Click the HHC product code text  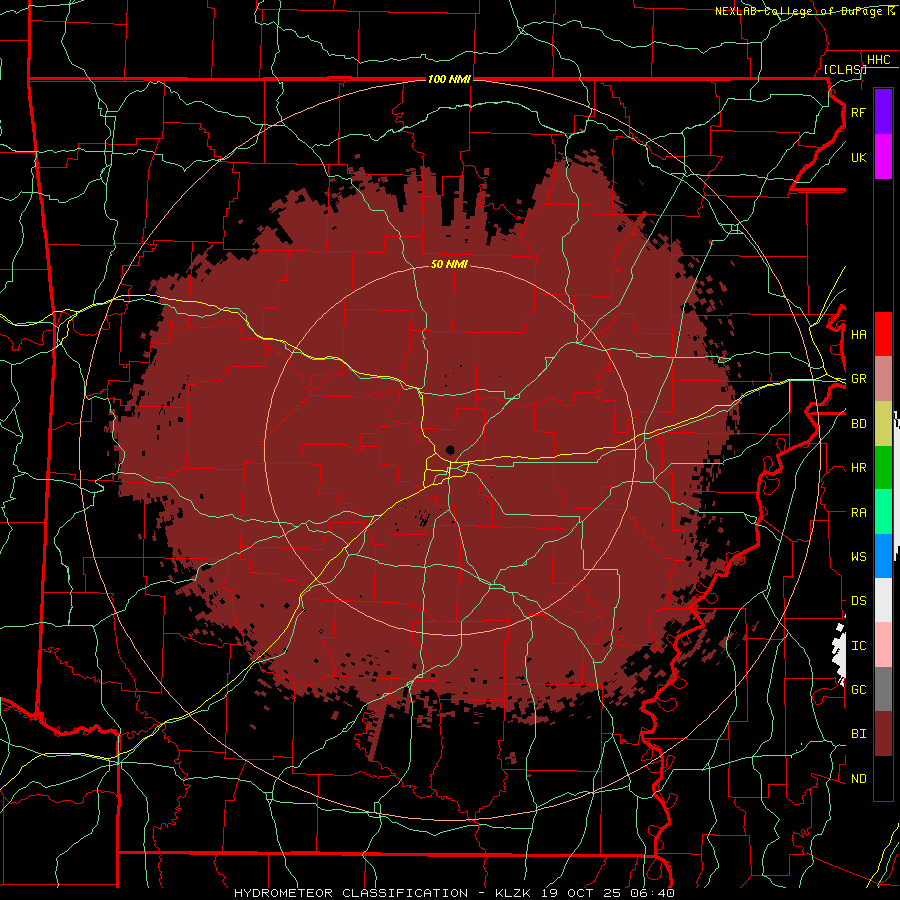pyautogui.click(x=878, y=60)
